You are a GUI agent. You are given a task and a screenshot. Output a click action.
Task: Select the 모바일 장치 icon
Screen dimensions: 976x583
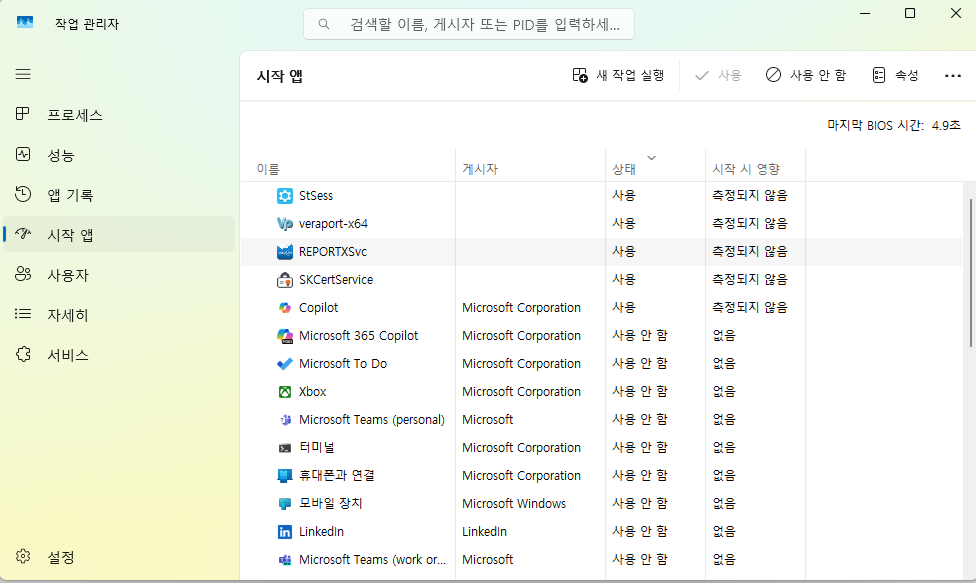[284, 504]
